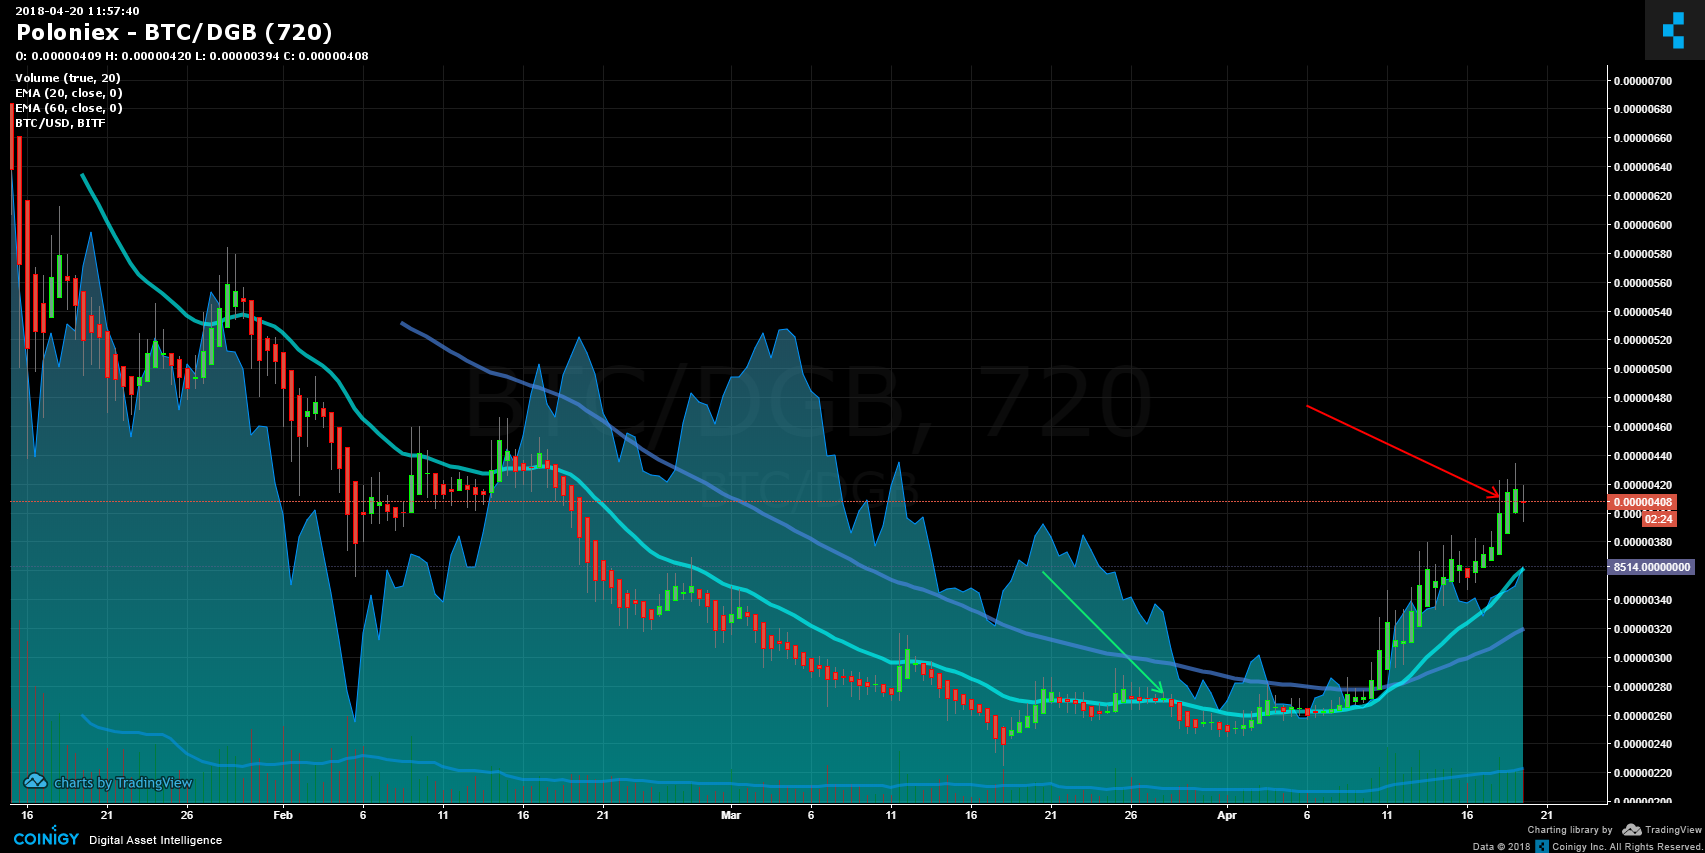Click the 0.00000700 price axis label
The height and width of the screenshot is (853, 1705).
click(x=1642, y=80)
